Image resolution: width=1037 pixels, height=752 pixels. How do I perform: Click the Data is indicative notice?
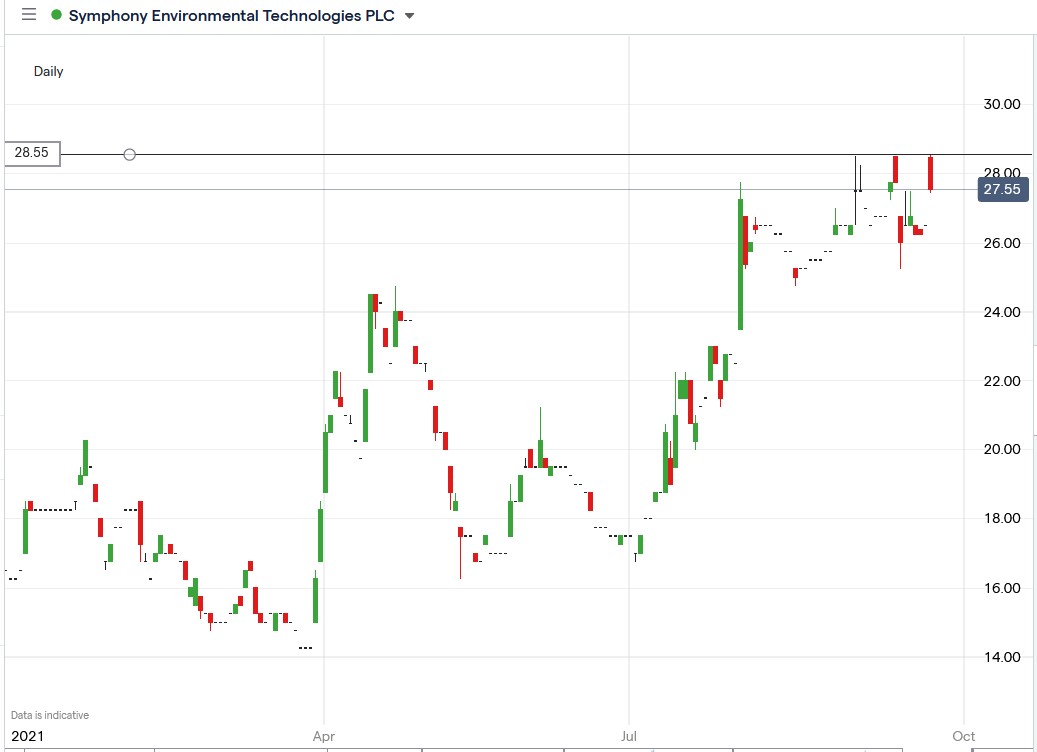48,714
